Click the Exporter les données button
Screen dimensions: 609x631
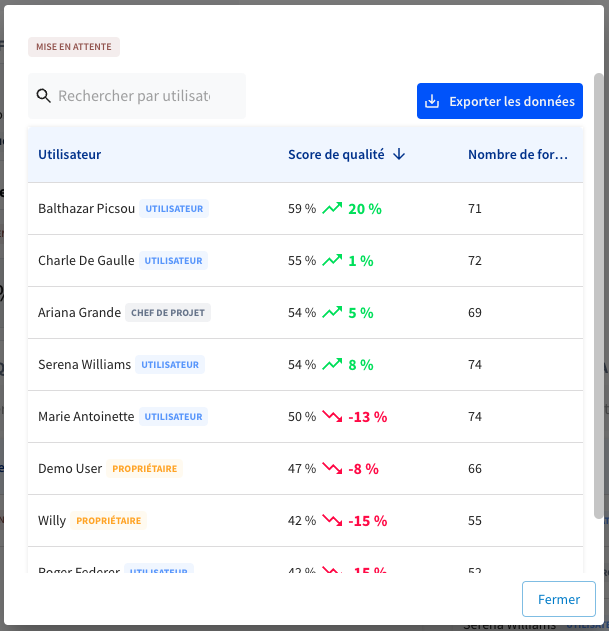[500, 101]
